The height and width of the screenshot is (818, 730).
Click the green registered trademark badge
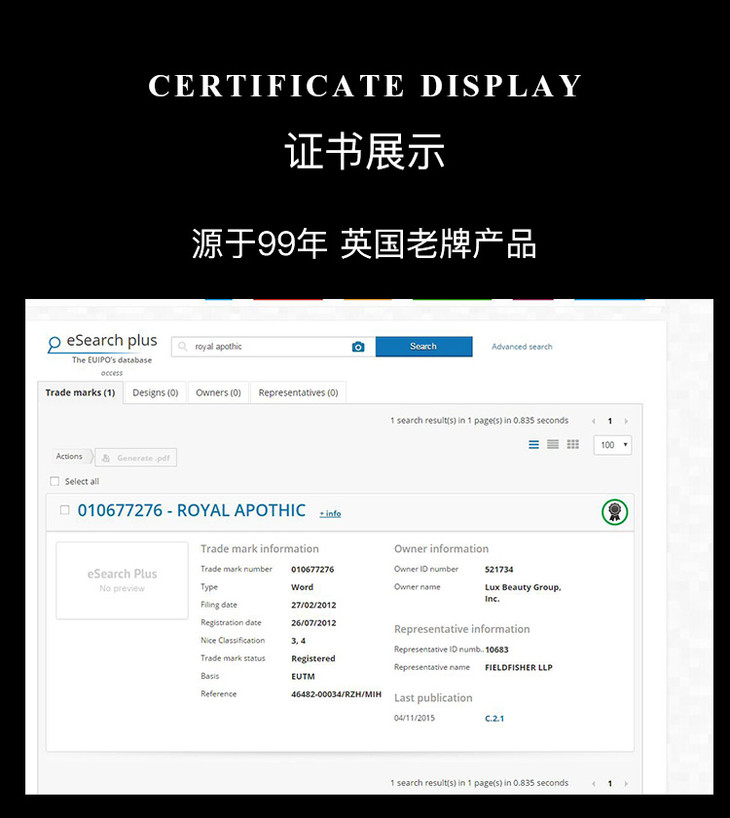614,512
